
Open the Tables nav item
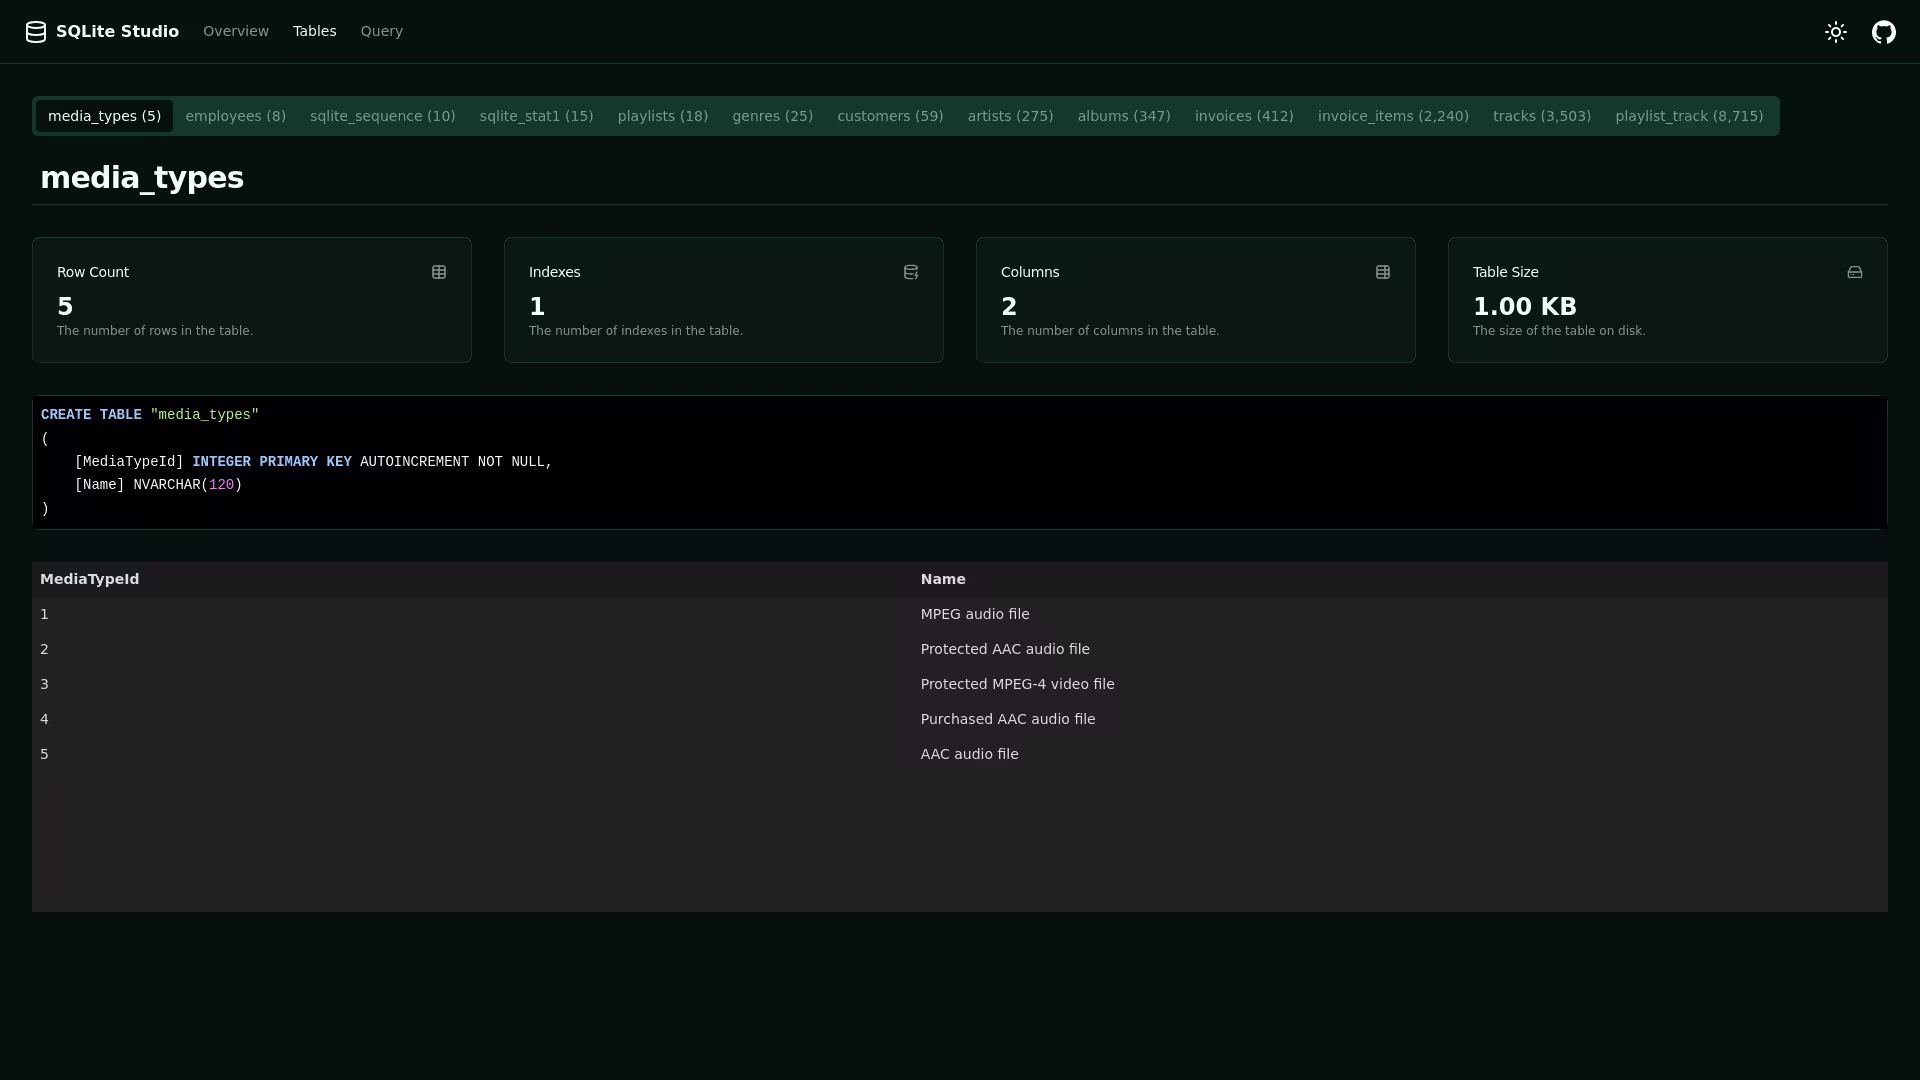tap(315, 31)
